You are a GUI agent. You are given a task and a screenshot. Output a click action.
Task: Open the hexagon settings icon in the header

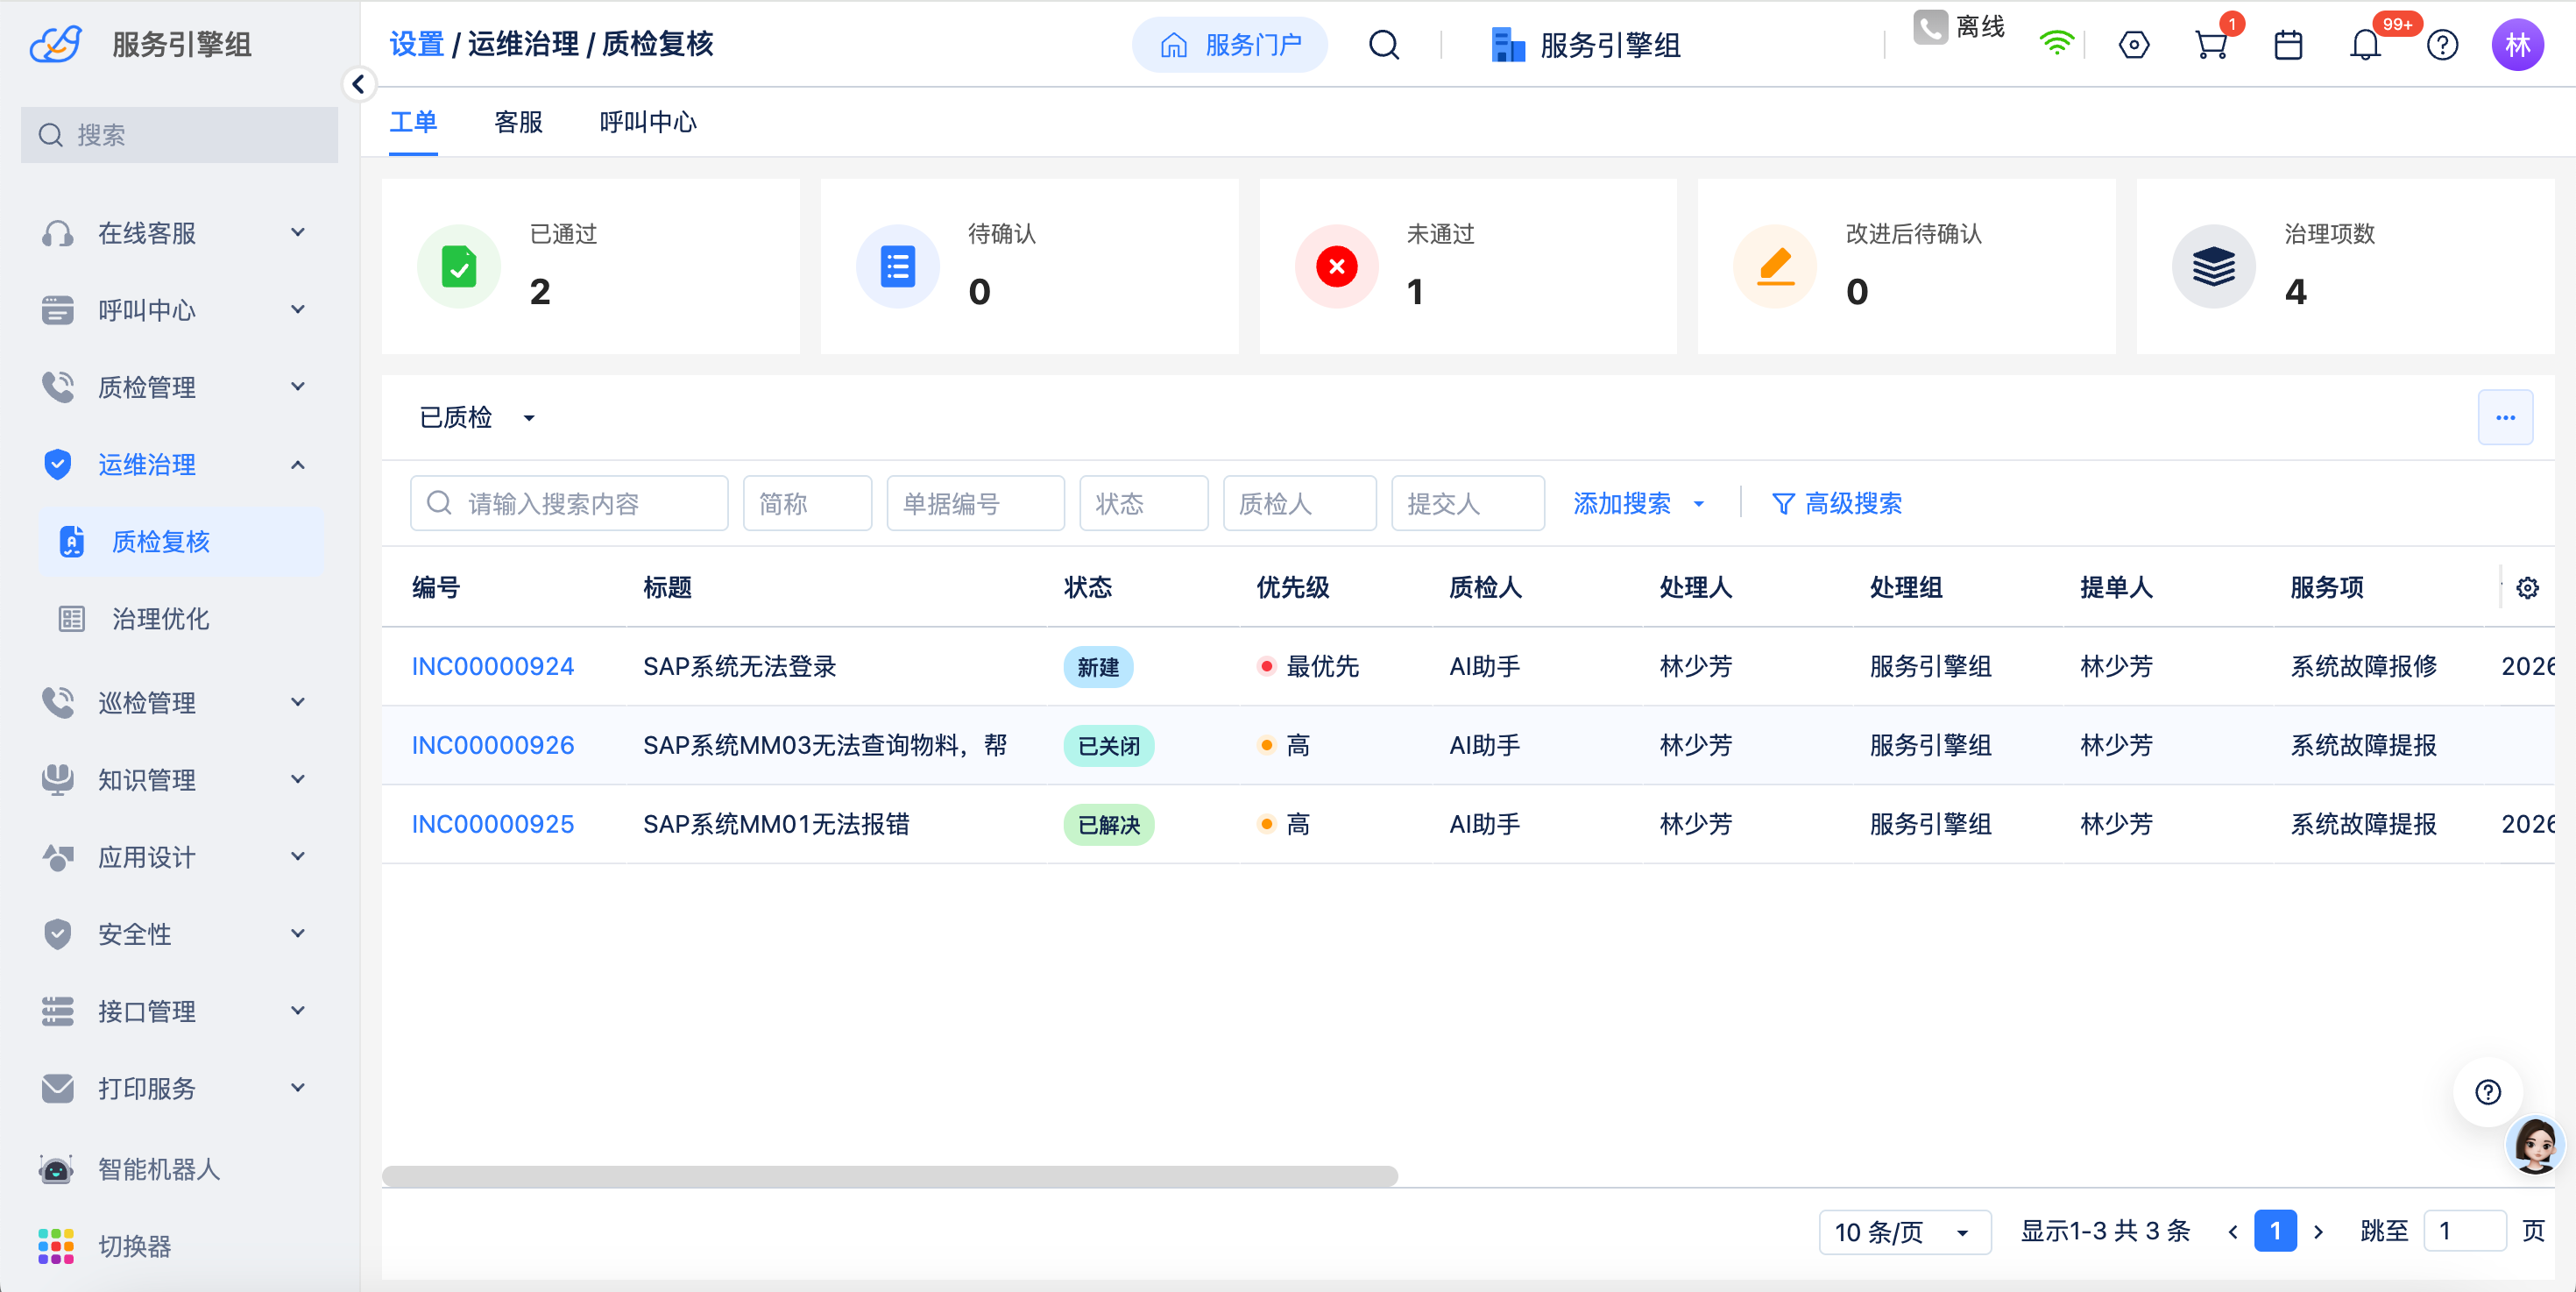click(2133, 45)
